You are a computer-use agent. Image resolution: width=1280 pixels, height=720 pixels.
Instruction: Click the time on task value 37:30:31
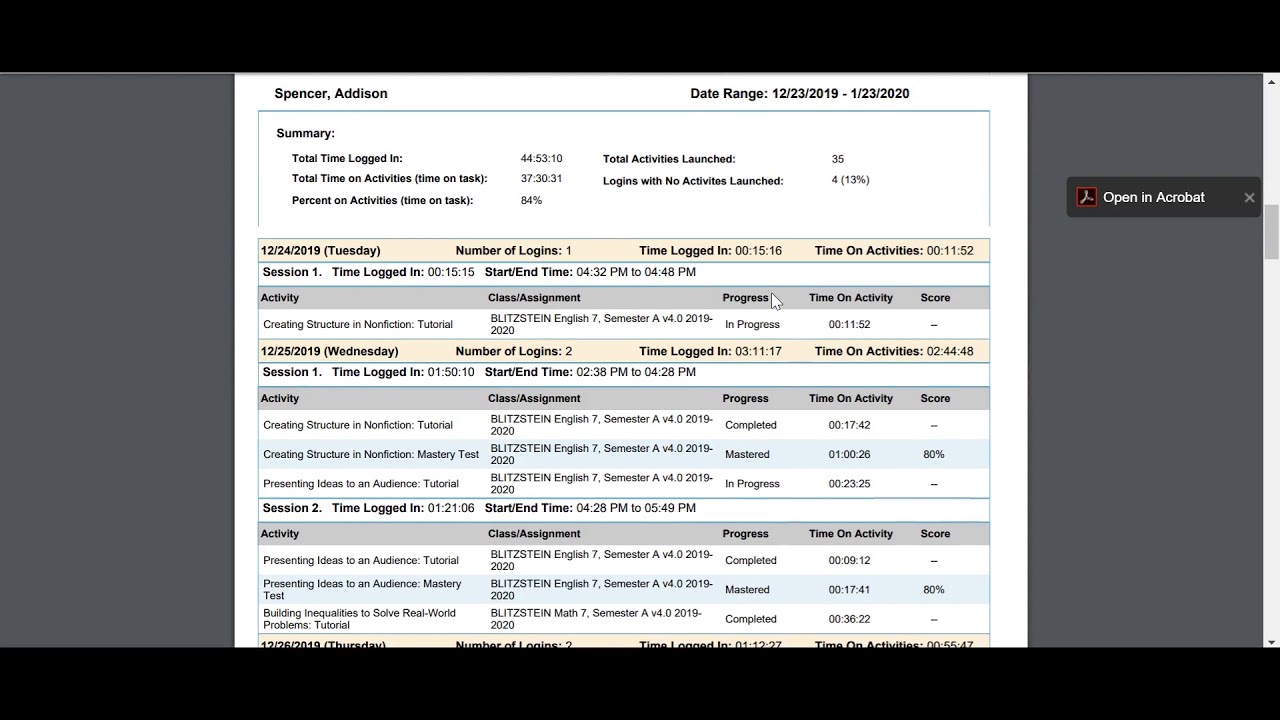coord(541,178)
